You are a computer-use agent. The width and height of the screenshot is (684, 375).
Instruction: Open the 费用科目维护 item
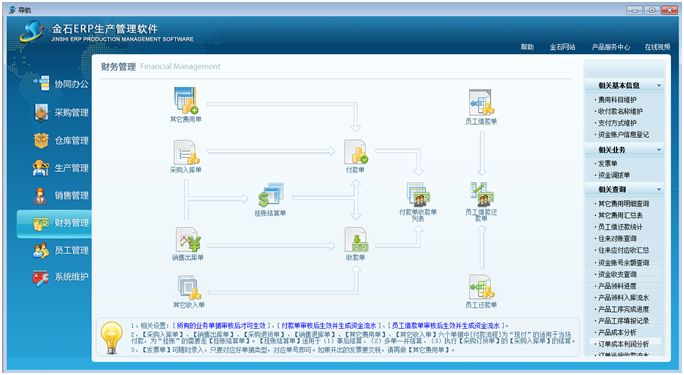pos(617,99)
